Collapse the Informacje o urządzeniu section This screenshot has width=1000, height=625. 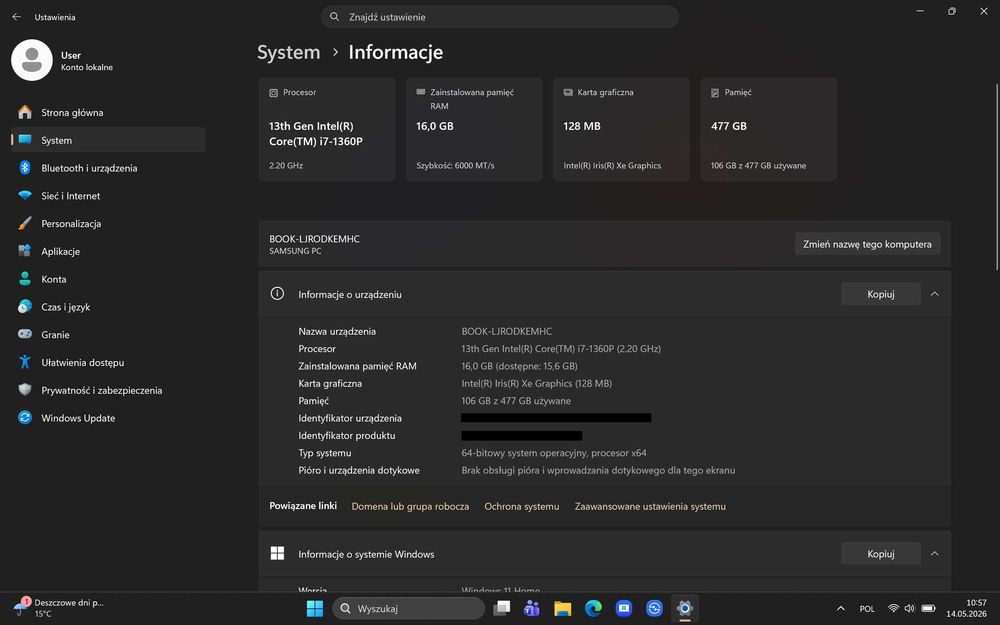935,294
